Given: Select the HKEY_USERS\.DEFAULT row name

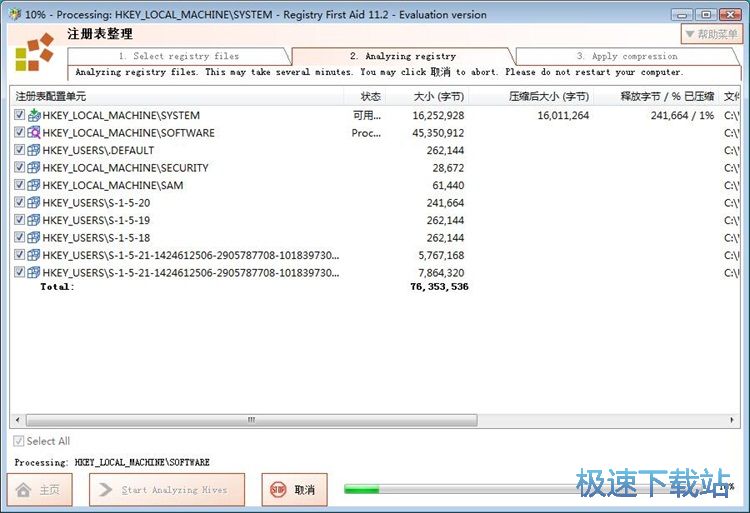Looking at the screenshot, I should click(x=98, y=150).
